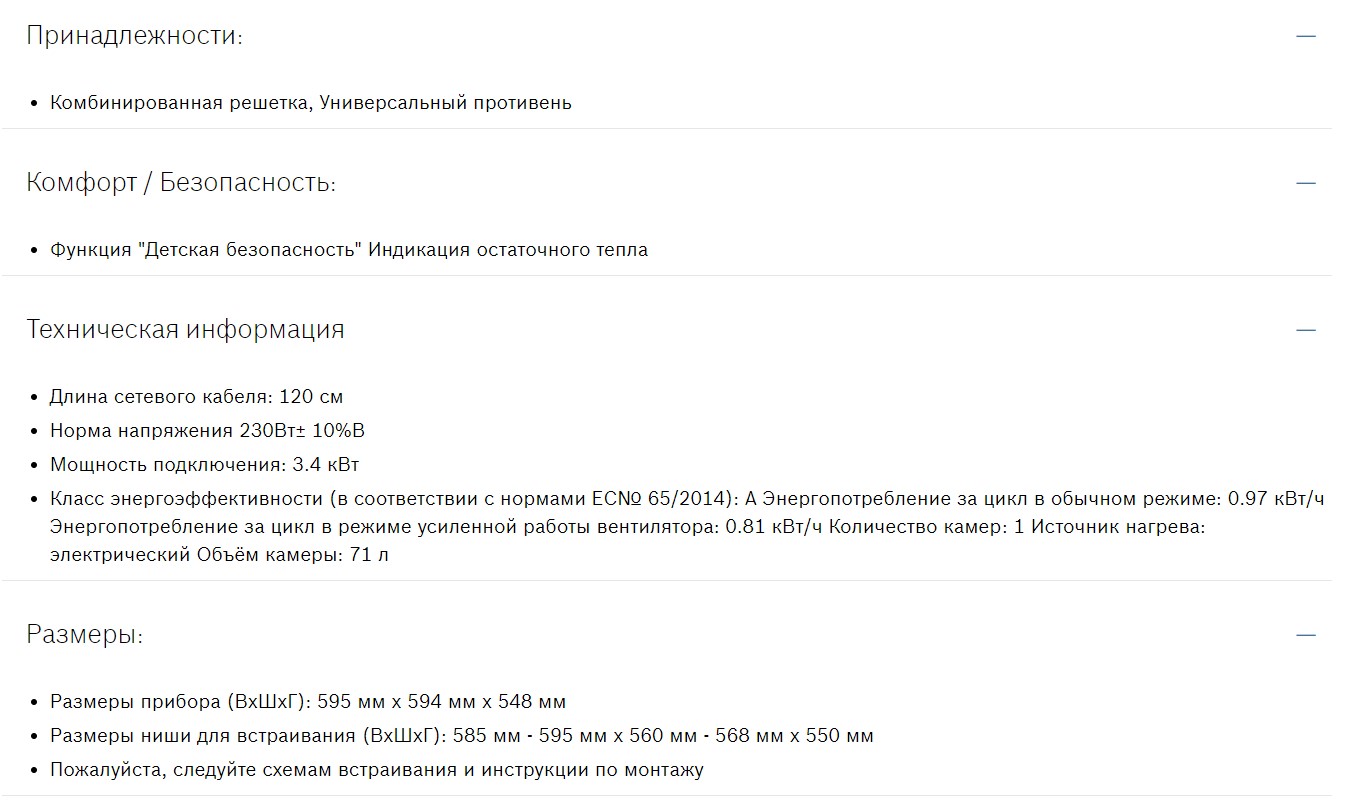Click the Детская безопасность function line

[348, 249]
